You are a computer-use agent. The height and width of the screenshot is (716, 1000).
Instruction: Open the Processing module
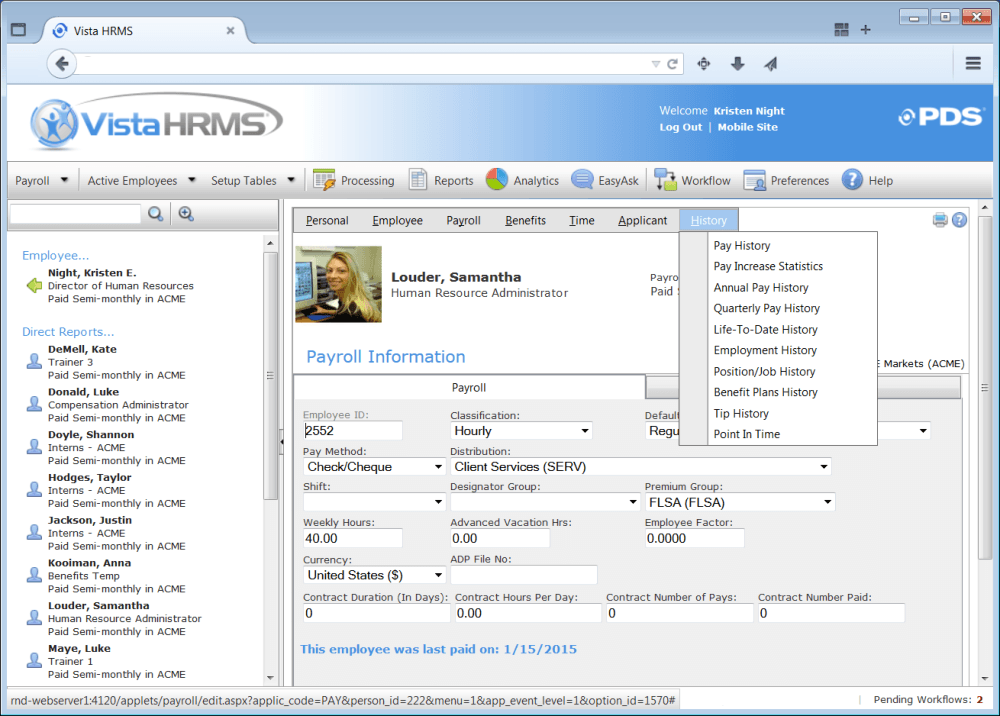365,180
